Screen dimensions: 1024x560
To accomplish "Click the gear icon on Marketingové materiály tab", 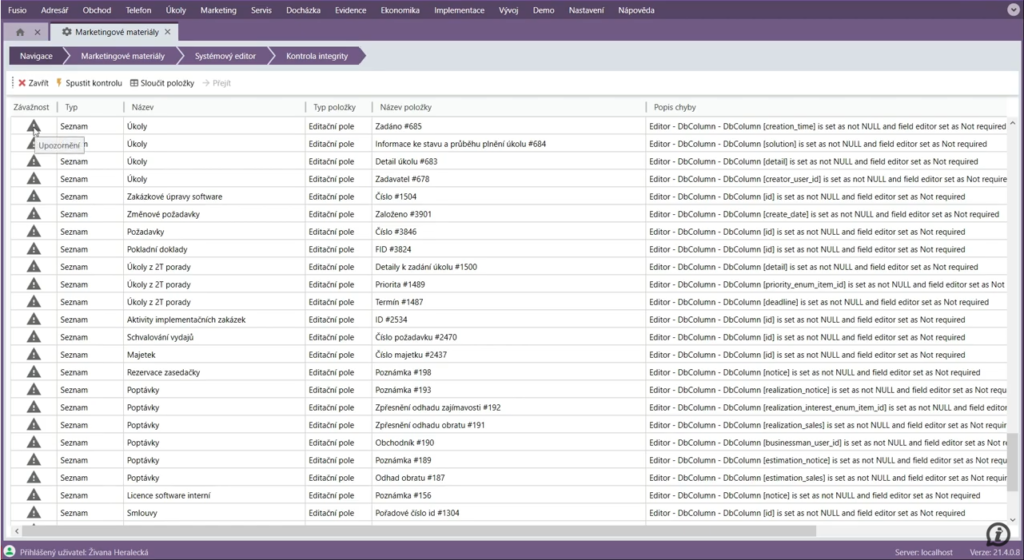I will point(67,32).
